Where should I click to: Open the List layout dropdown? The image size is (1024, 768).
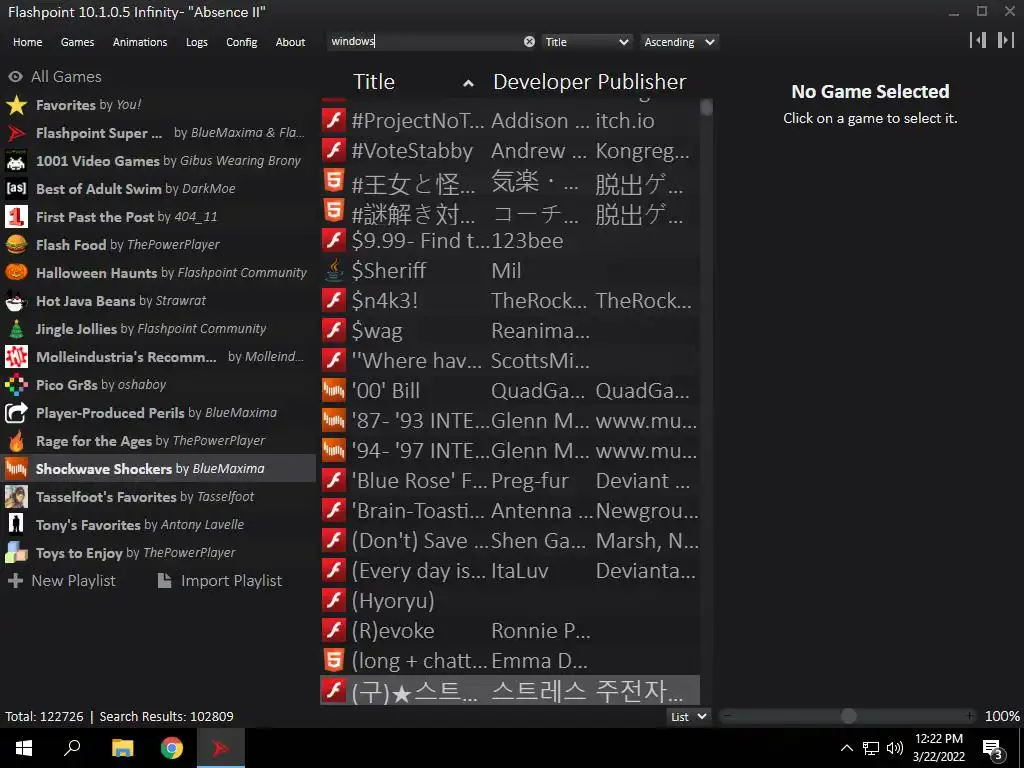(x=689, y=716)
